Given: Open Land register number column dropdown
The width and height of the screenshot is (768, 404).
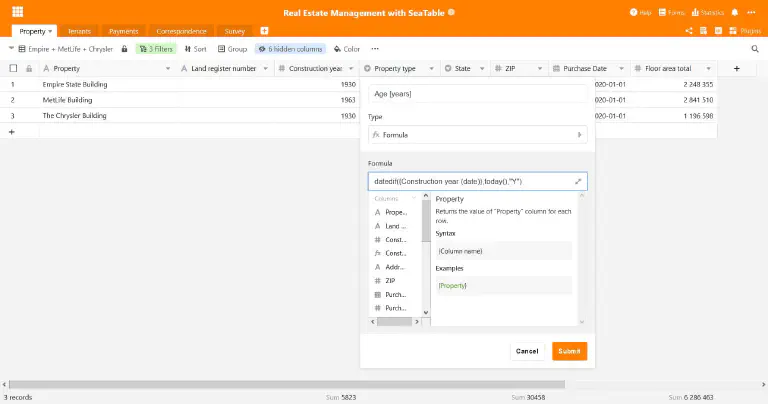Looking at the screenshot, I should pos(265,69).
